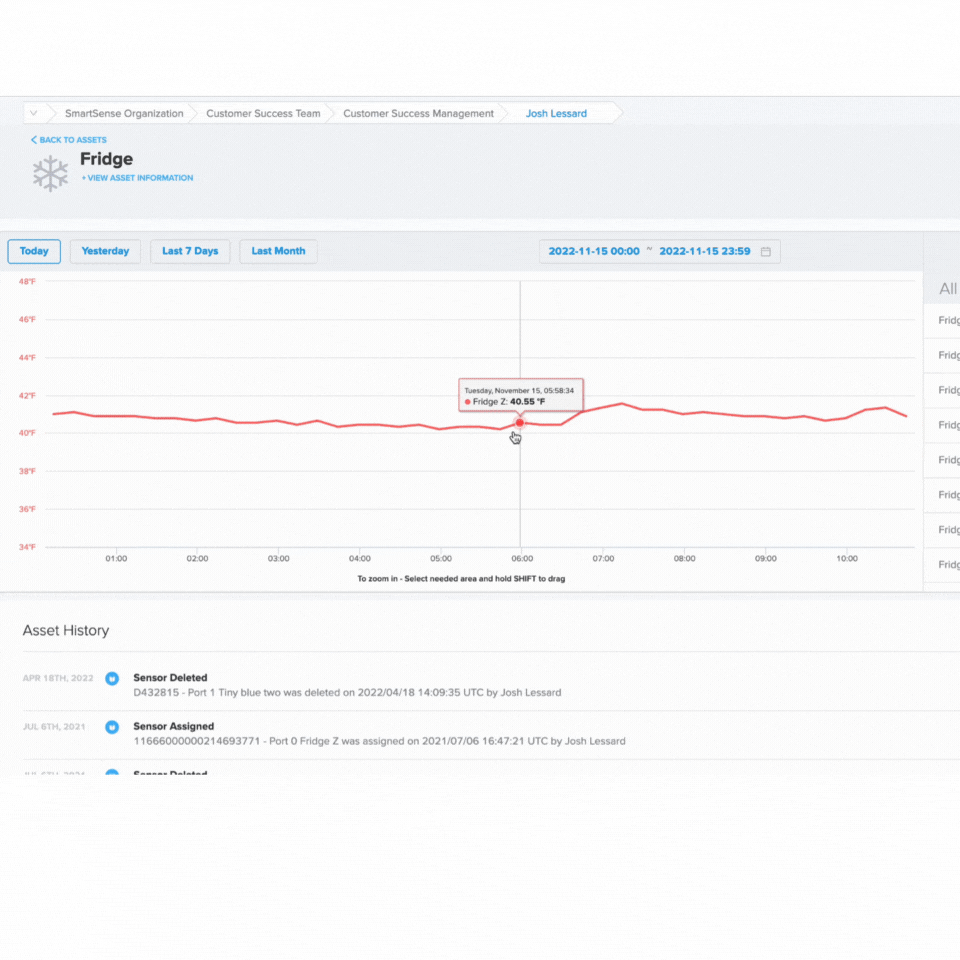Select the All sensors list header

click(x=948, y=288)
